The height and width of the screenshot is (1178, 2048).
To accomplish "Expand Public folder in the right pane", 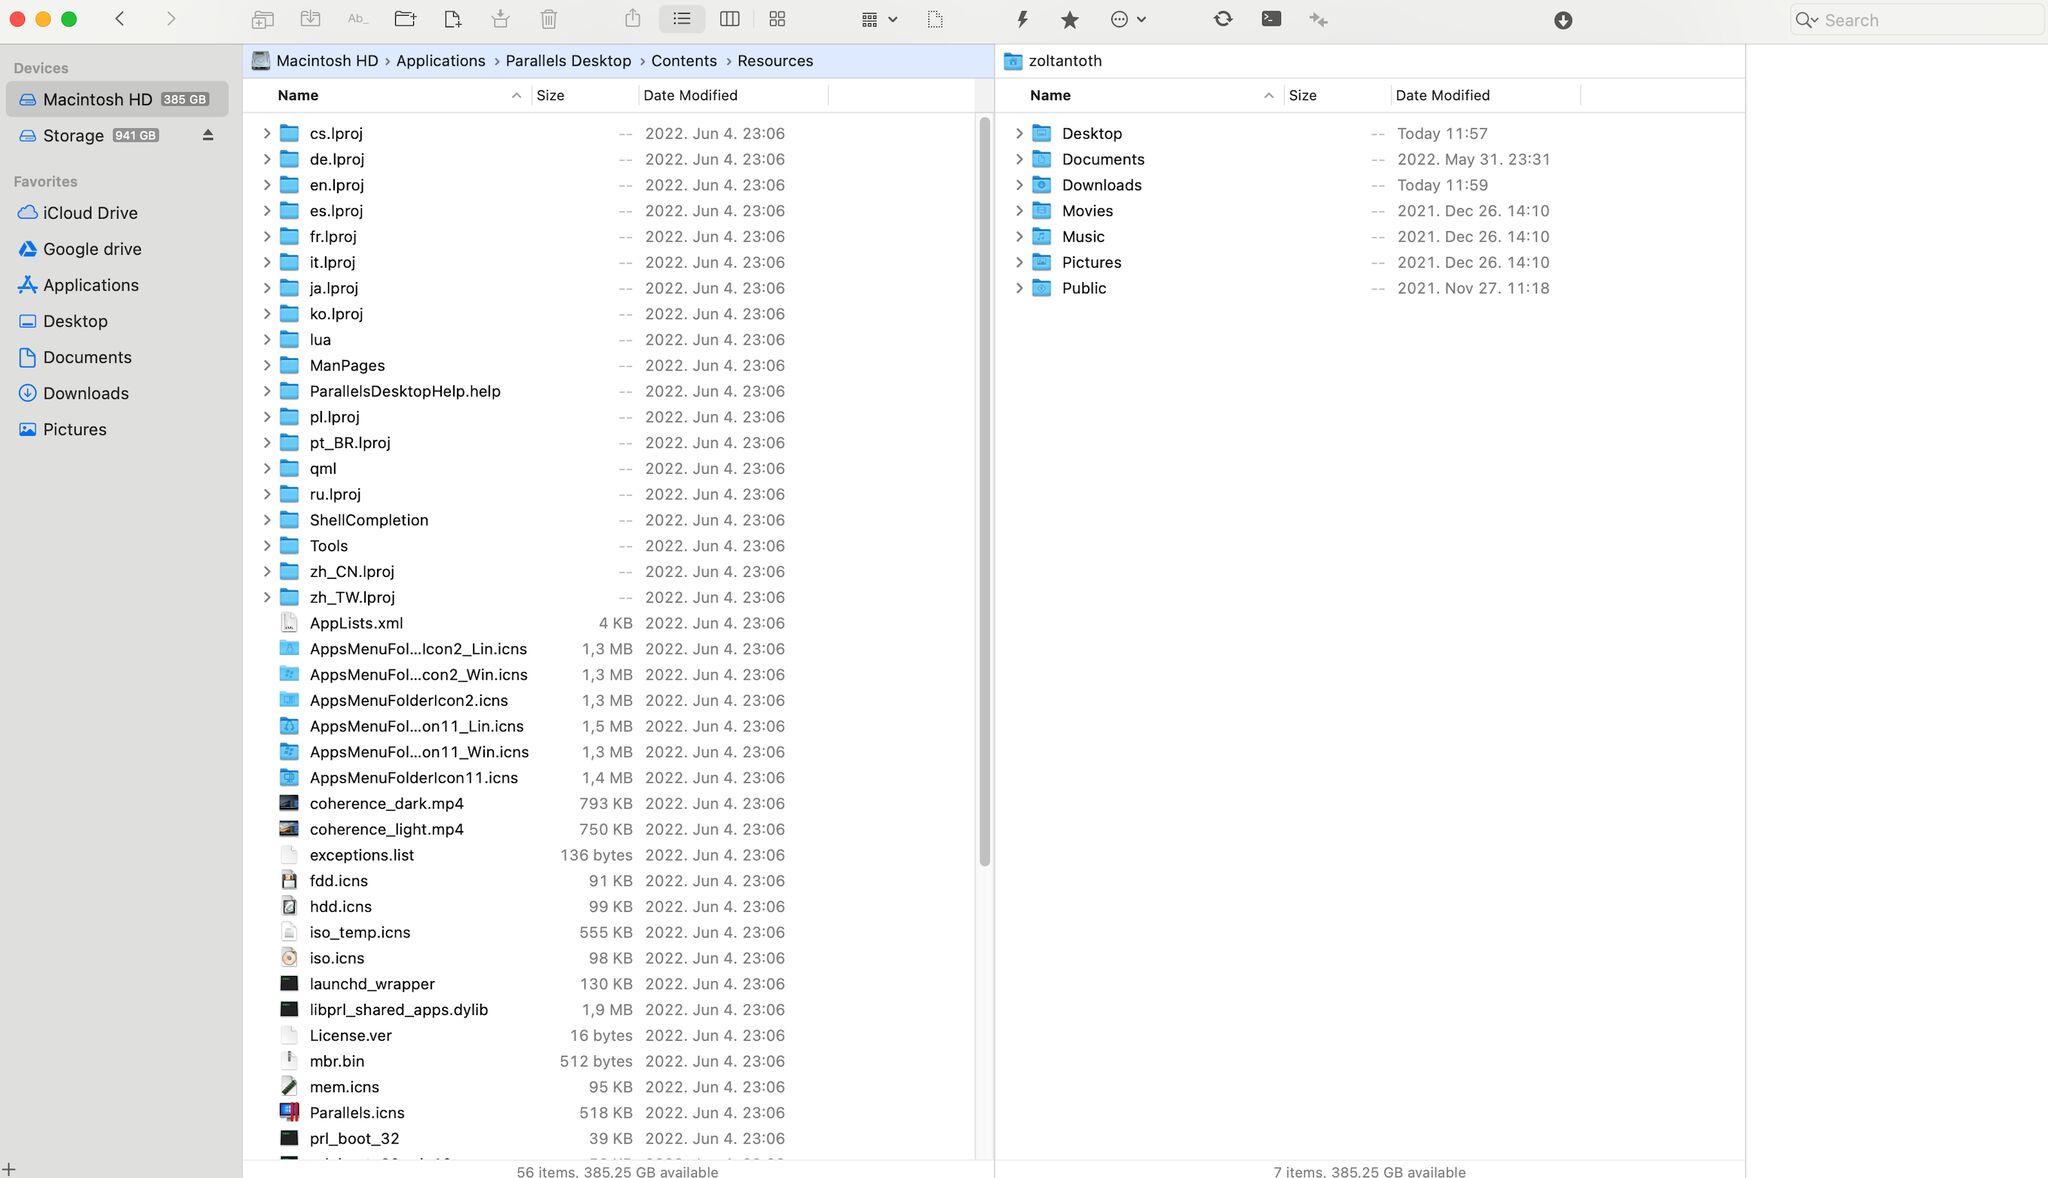I will pos(1019,288).
